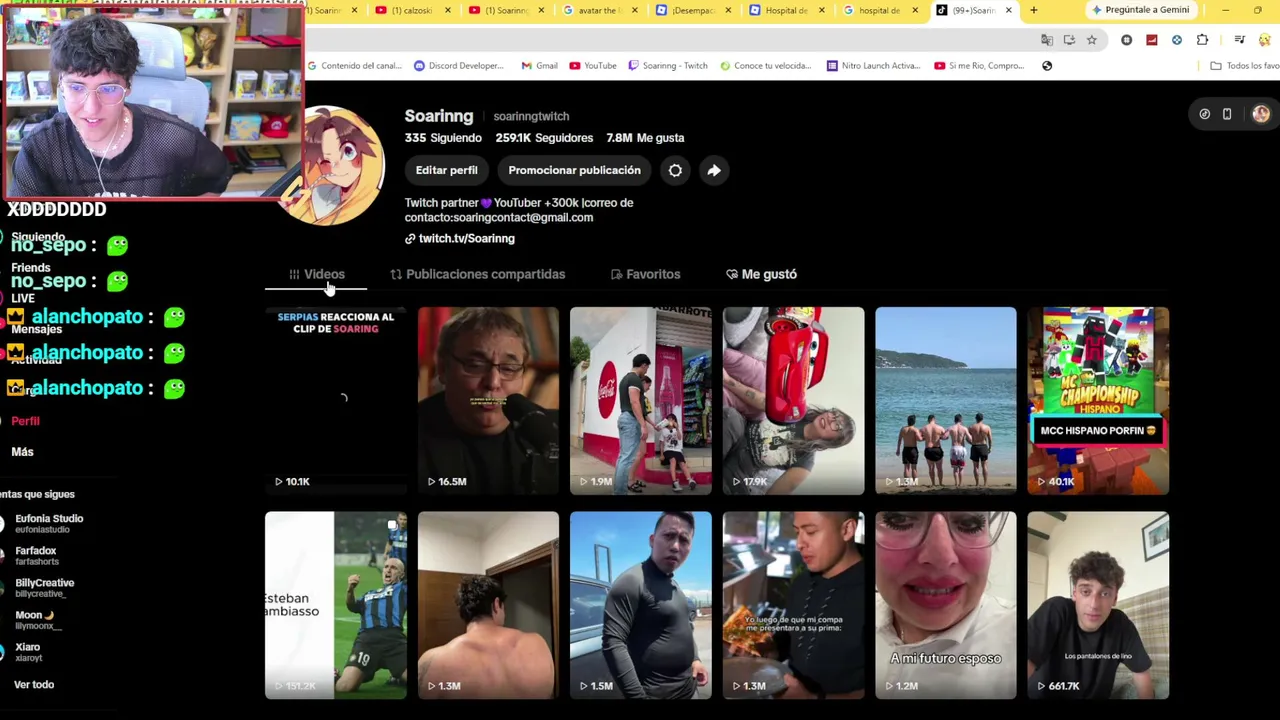The height and width of the screenshot is (720, 1280).
Task: Close the 'Hospital de' tab with blue icon
Action: point(821,10)
